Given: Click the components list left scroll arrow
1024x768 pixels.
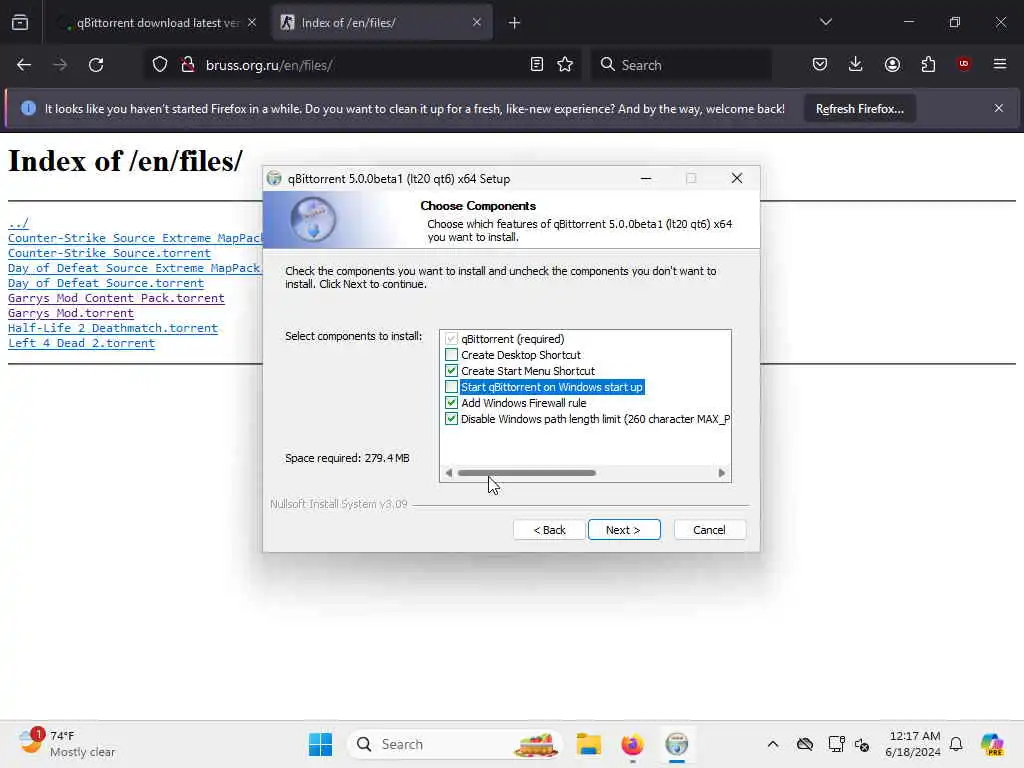Looking at the screenshot, I should tap(449, 473).
